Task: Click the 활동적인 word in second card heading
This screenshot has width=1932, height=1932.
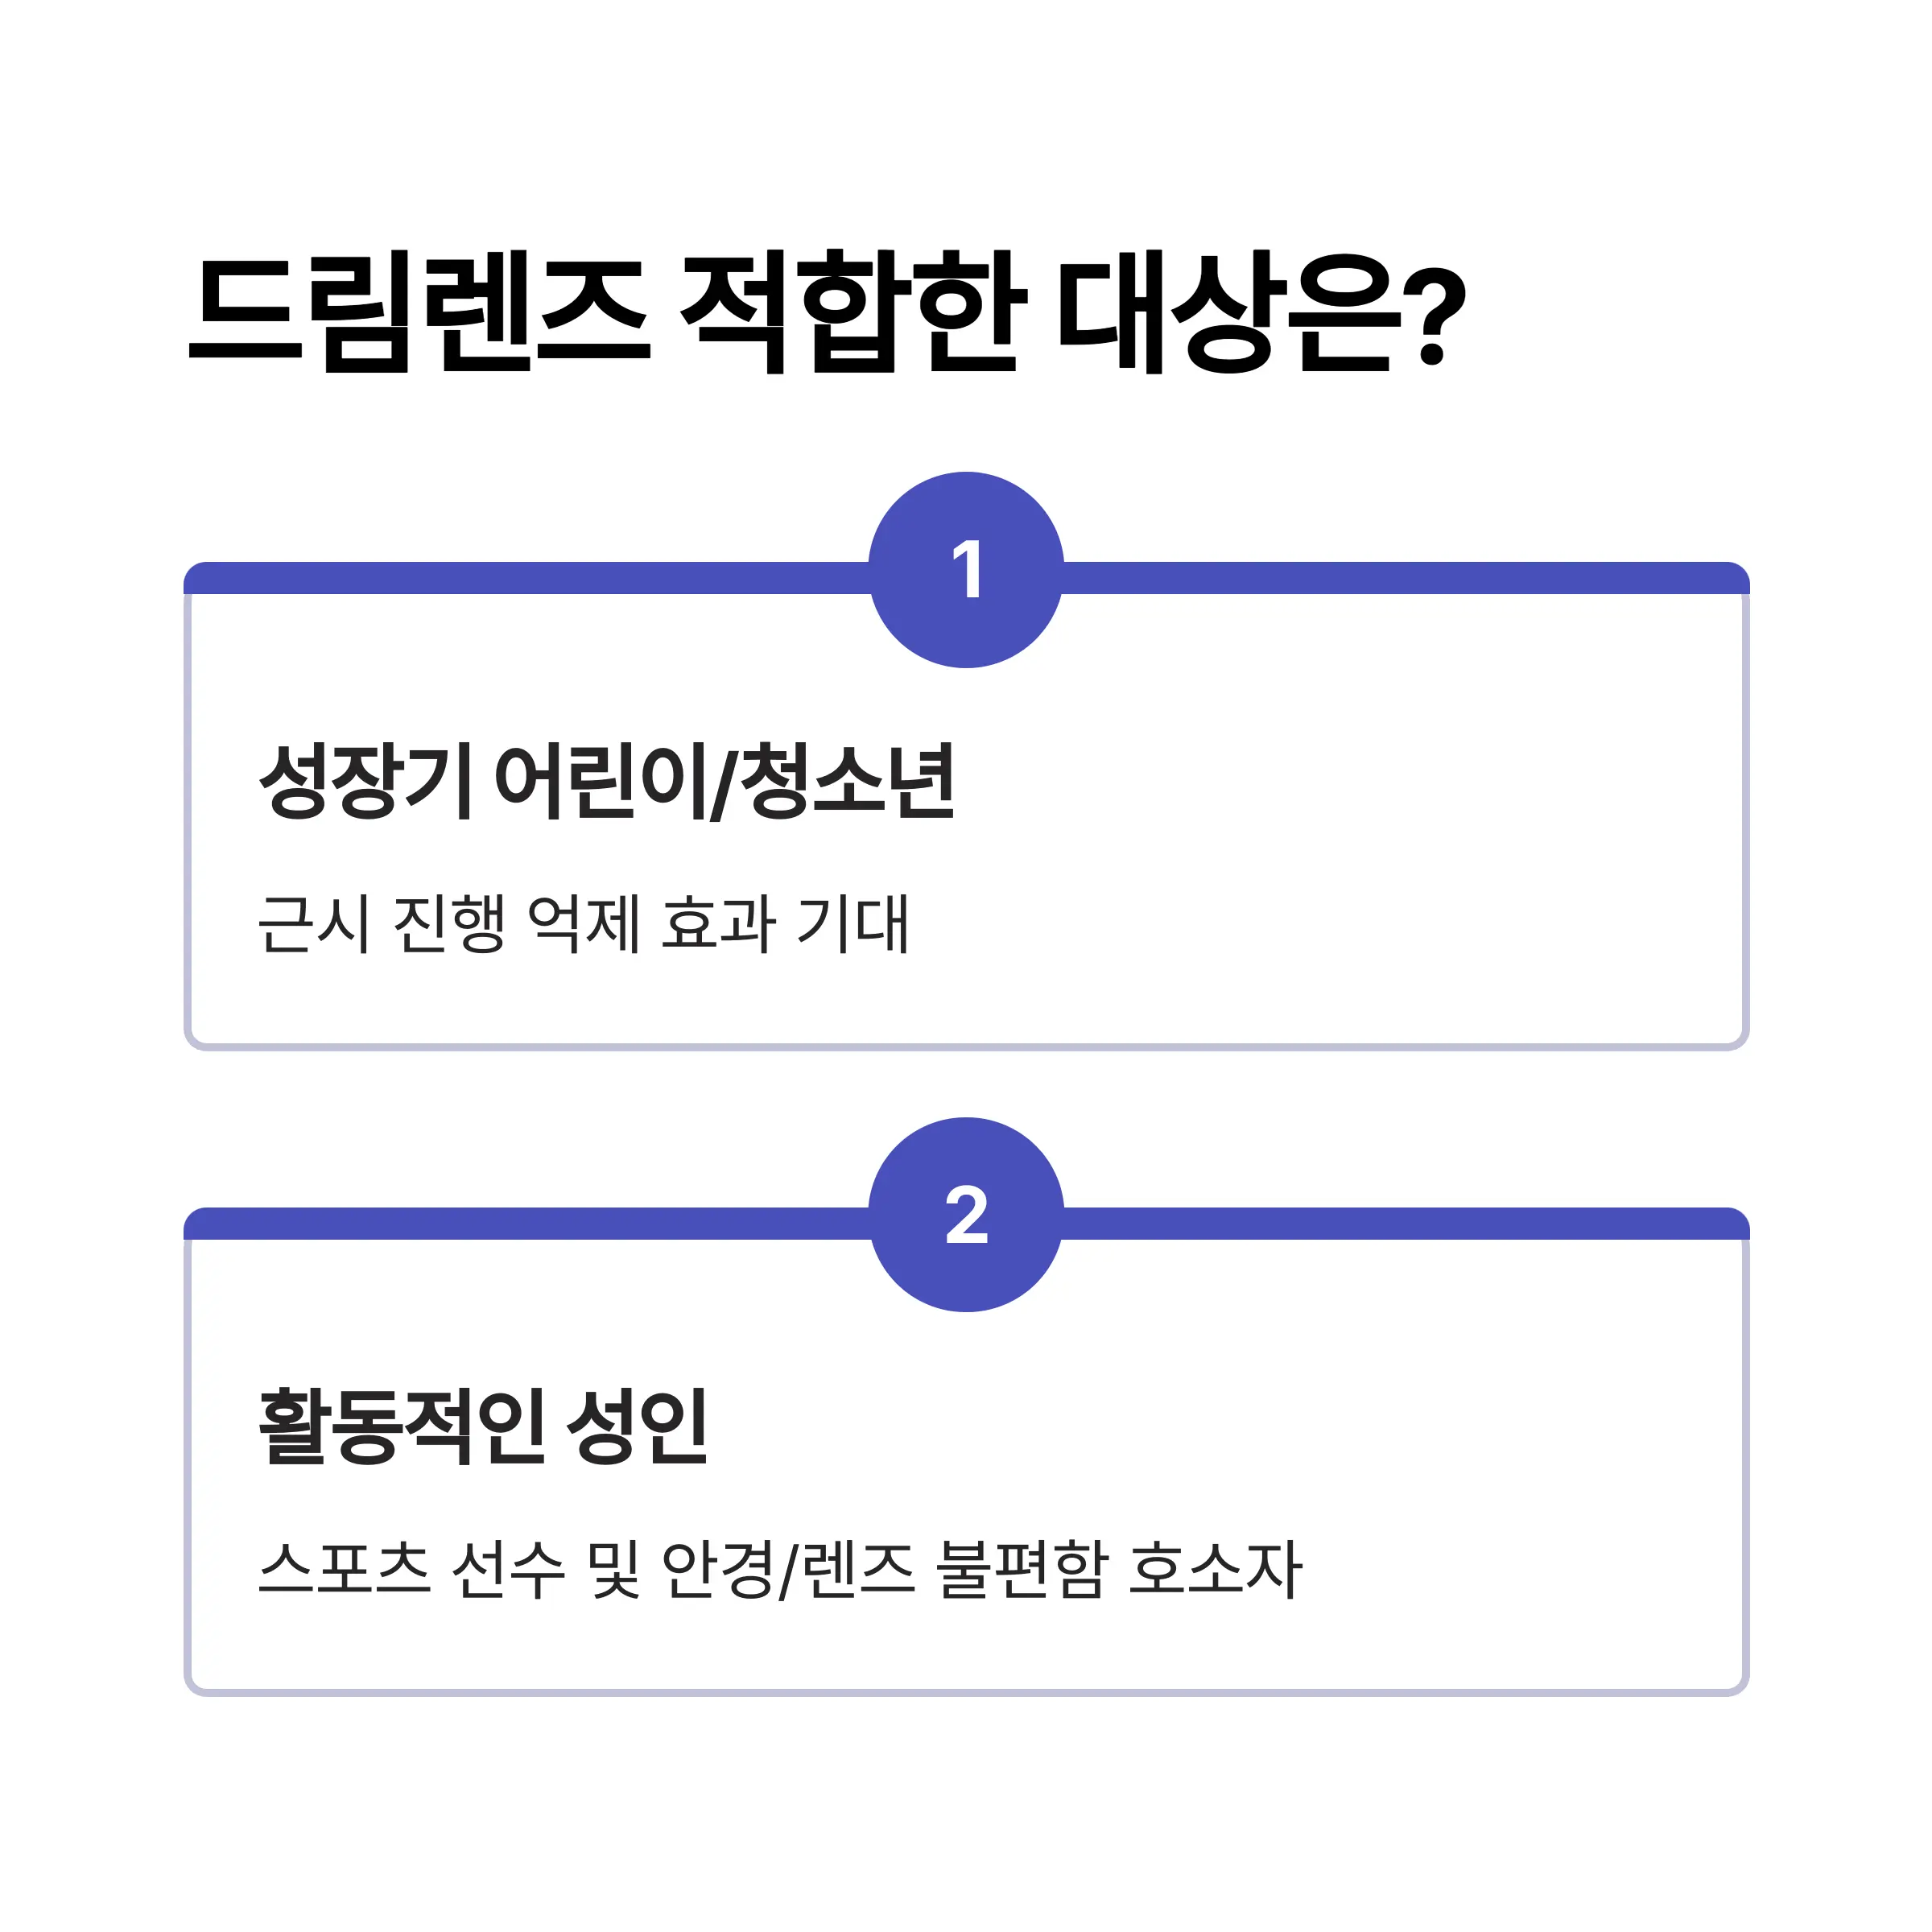Action: [402, 1426]
